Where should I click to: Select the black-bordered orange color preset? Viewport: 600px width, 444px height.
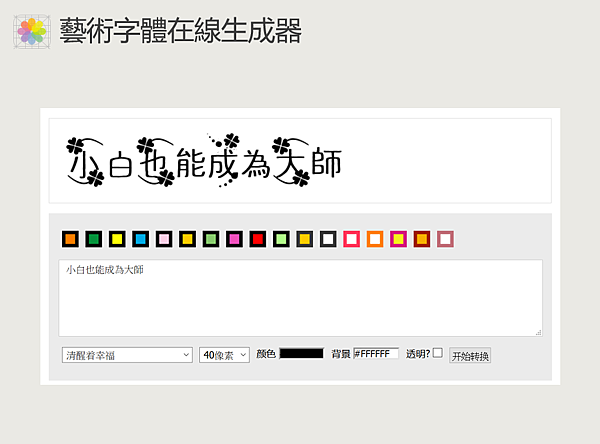(70, 239)
